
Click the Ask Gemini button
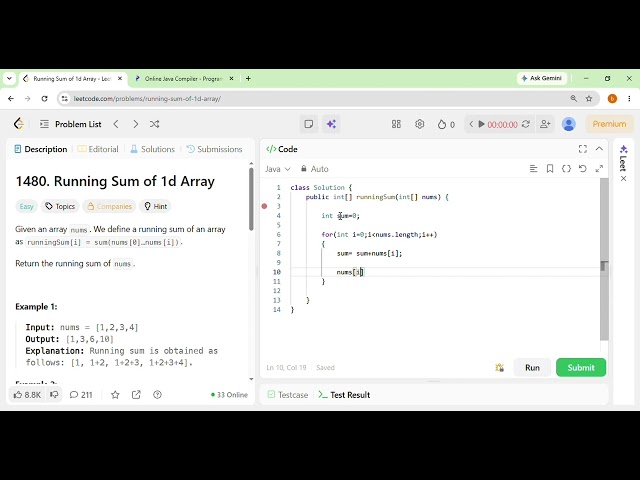point(542,78)
